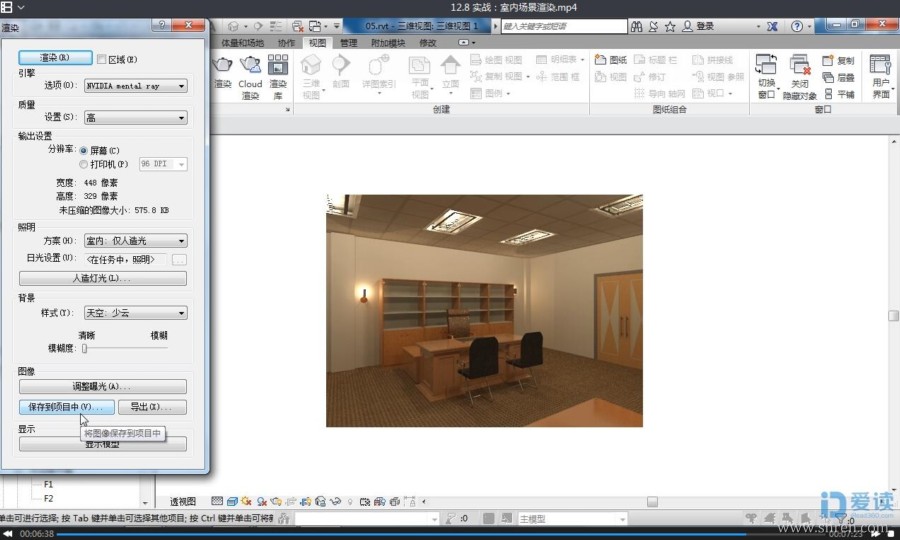This screenshot has height=540, width=900.
Task: Click the Autodesk Exchange X icon
Action: [x=773, y=26]
